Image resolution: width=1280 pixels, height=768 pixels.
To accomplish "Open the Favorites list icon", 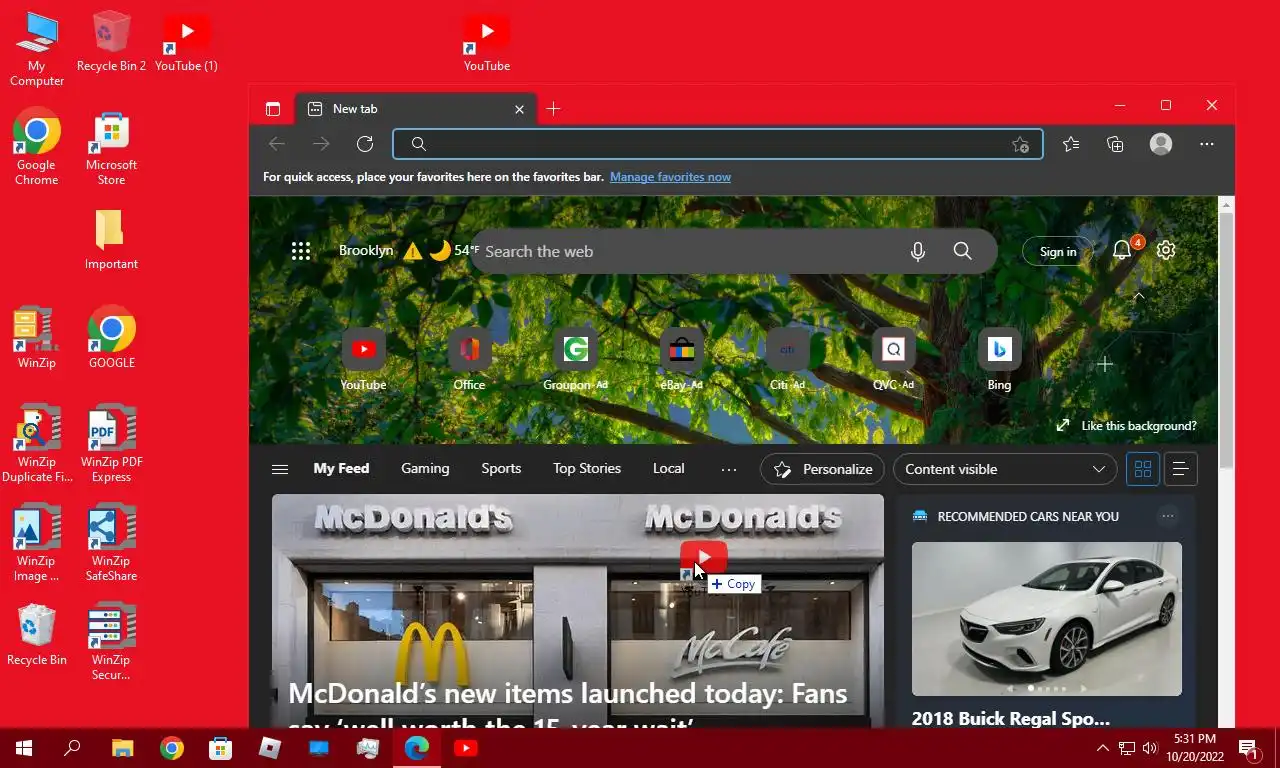I will coord(1071,144).
